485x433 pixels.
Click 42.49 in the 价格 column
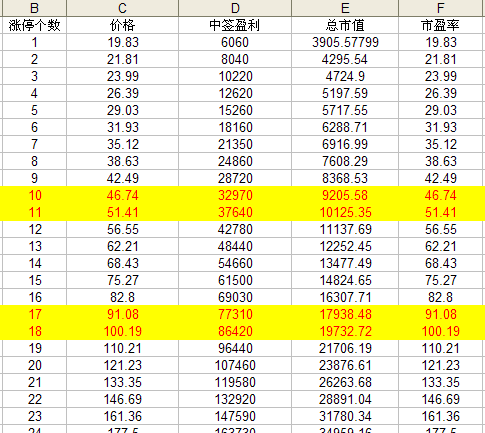(x=122, y=178)
